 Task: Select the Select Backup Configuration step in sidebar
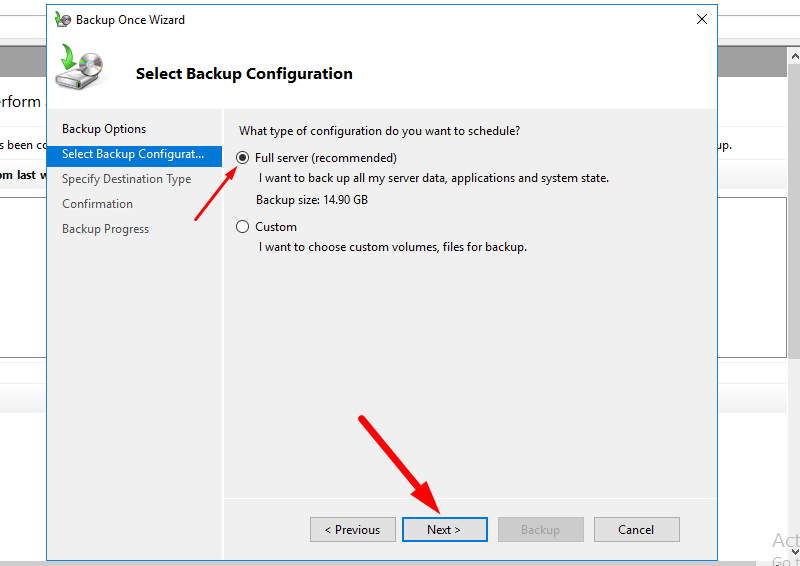tap(133, 154)
